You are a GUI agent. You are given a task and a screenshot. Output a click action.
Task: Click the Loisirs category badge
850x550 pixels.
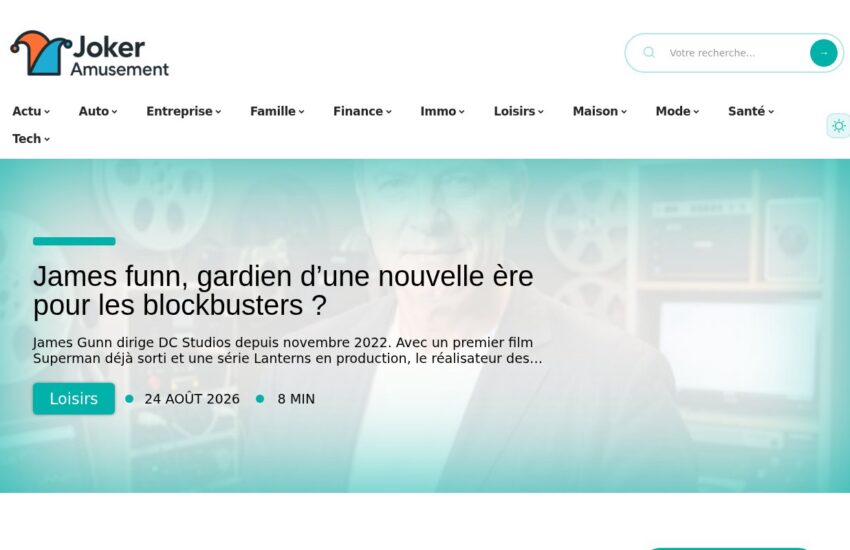[x=74, y=399]
